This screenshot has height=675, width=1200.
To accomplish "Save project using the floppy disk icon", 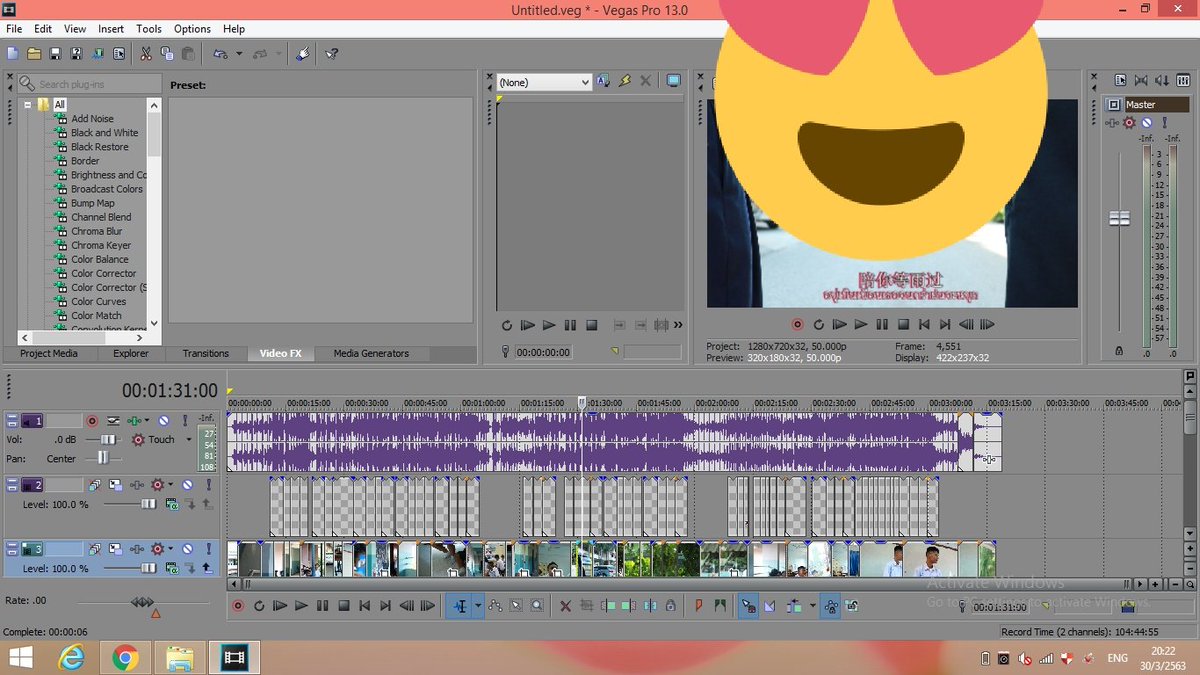I will (x=56, y=54).
